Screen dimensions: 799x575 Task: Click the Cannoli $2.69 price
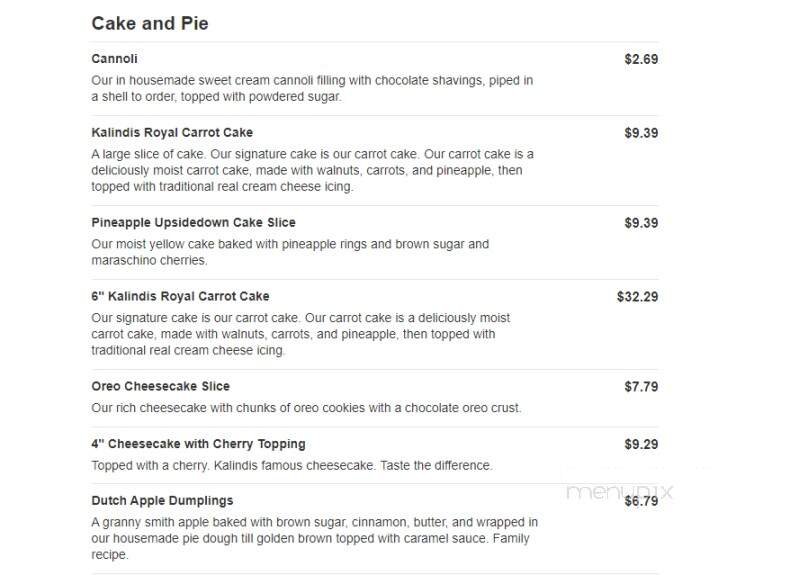641,59
